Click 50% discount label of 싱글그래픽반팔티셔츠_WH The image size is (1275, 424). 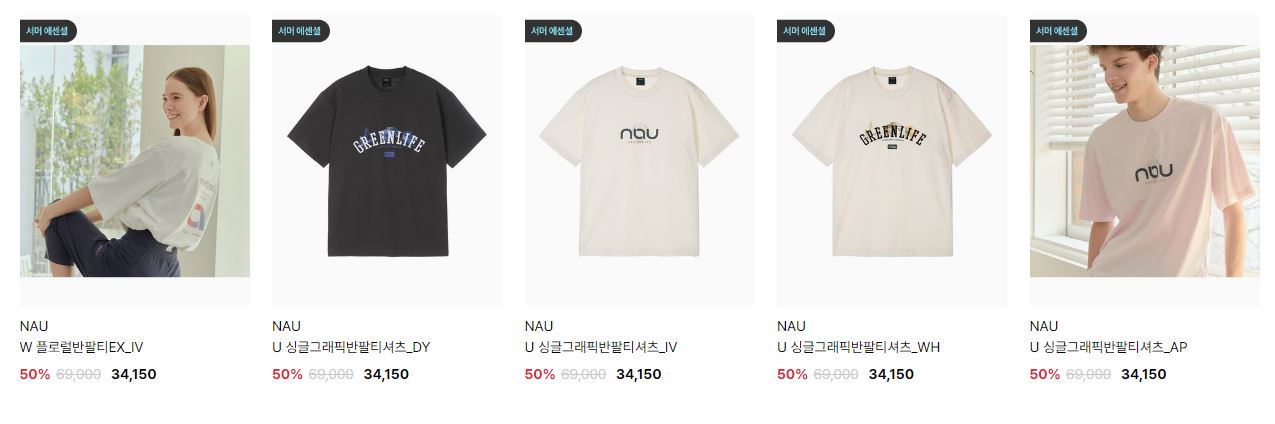coord(792,374)
